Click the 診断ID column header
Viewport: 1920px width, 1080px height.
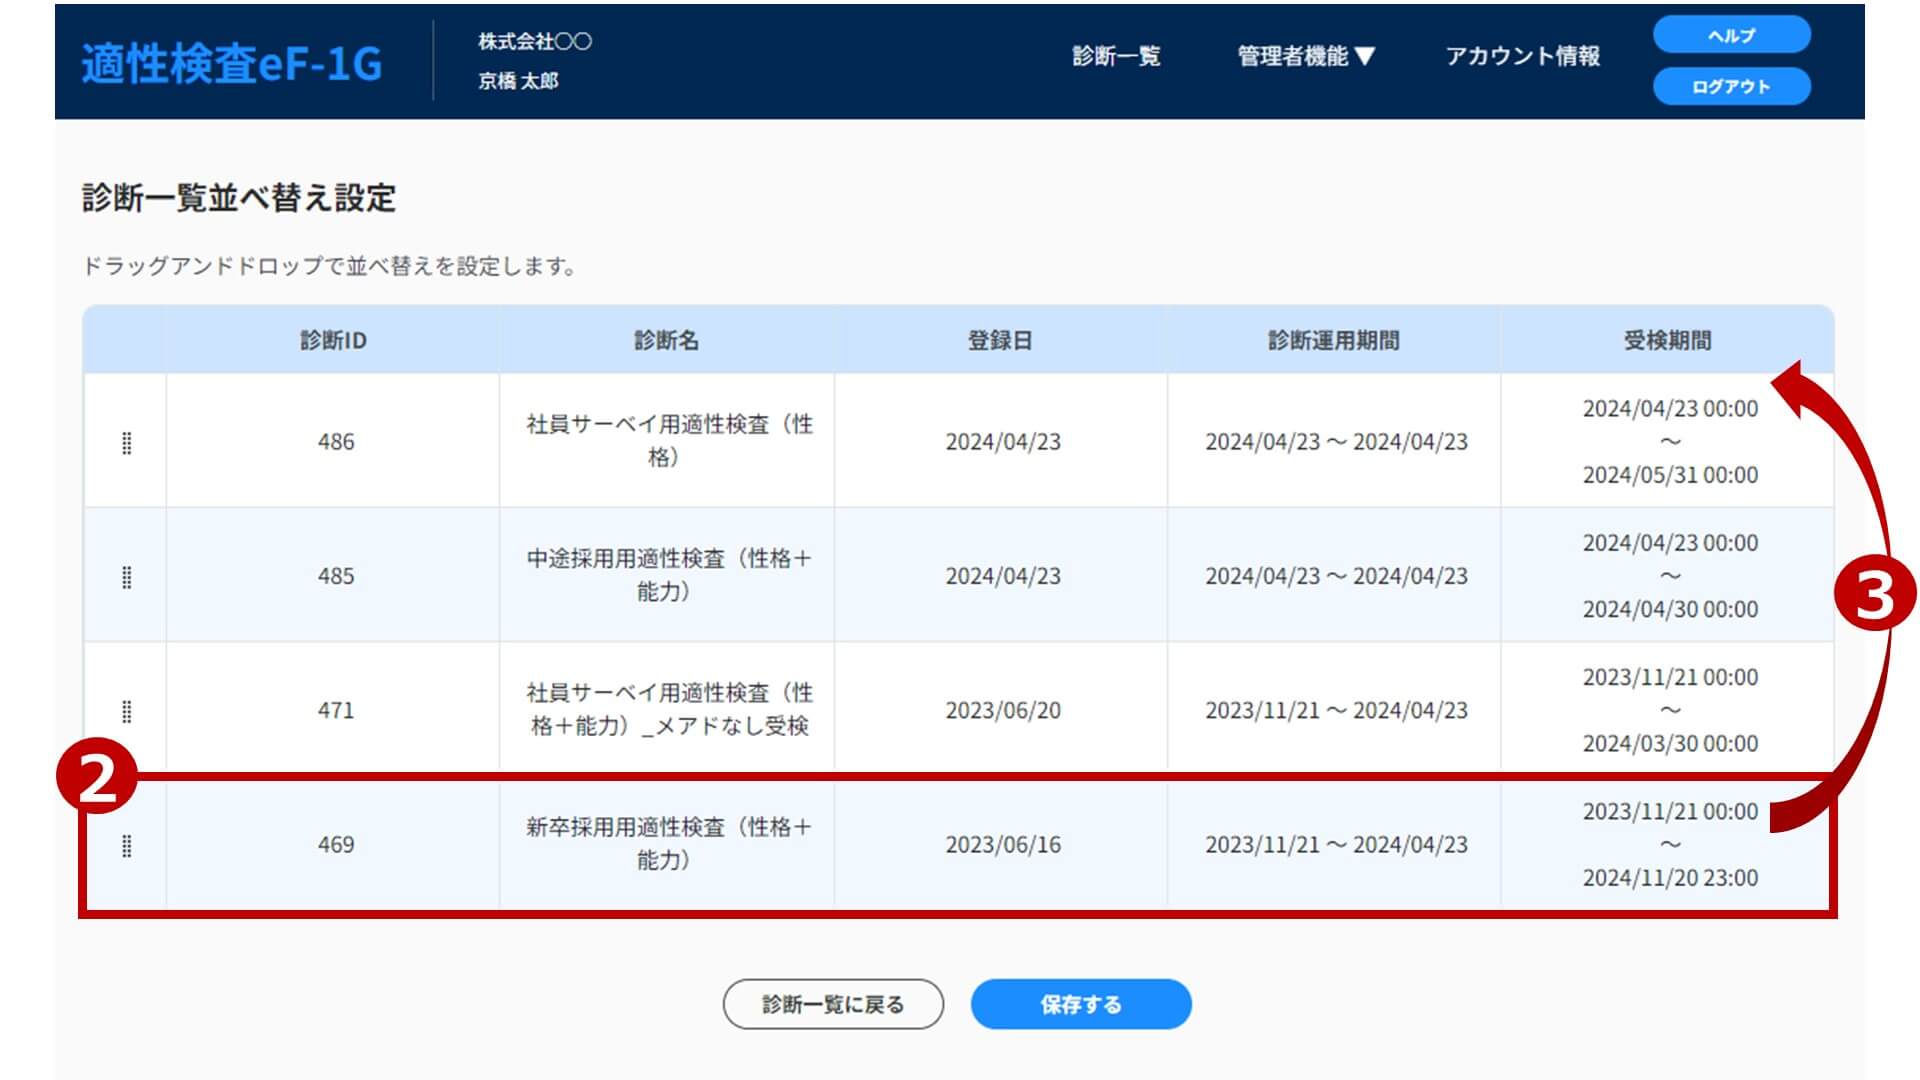pos(333,340)
